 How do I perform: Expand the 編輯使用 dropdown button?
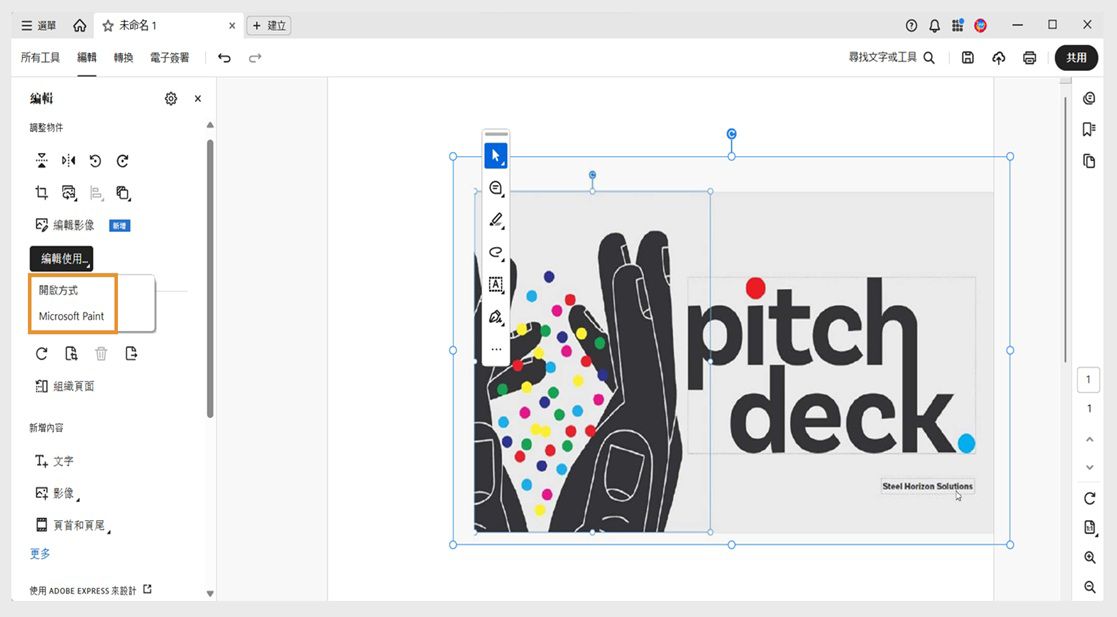coord(61,259)
